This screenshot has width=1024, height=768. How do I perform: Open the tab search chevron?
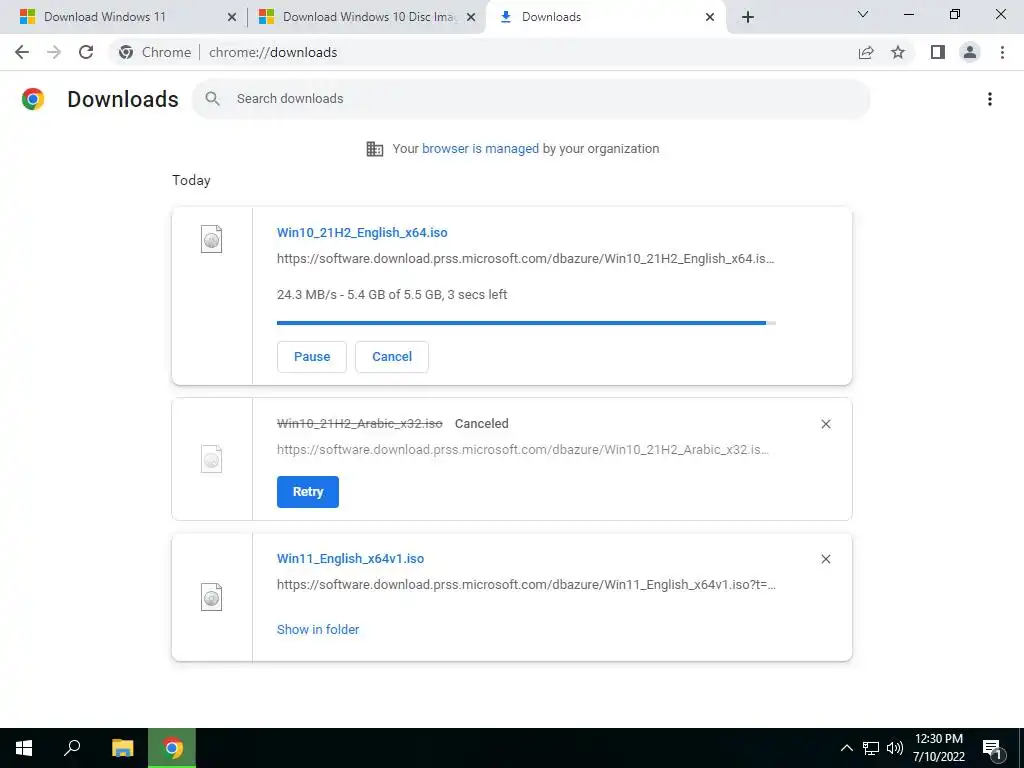[x=863, y=14]
